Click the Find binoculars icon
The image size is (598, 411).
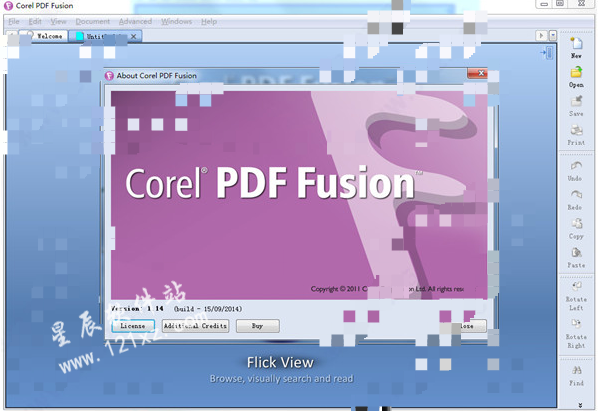pos(576,370)
